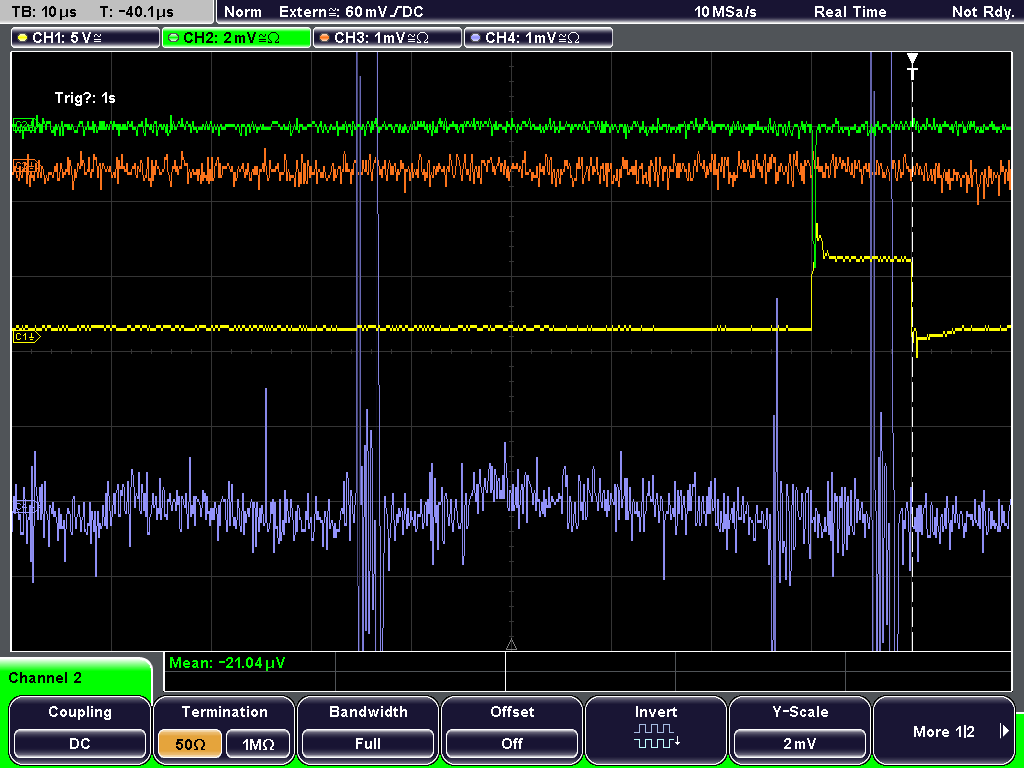Screen dimensions: 1024x768
Task: Click the Extern 60 mV DC trigger source
Action: [x=351, y=12]
